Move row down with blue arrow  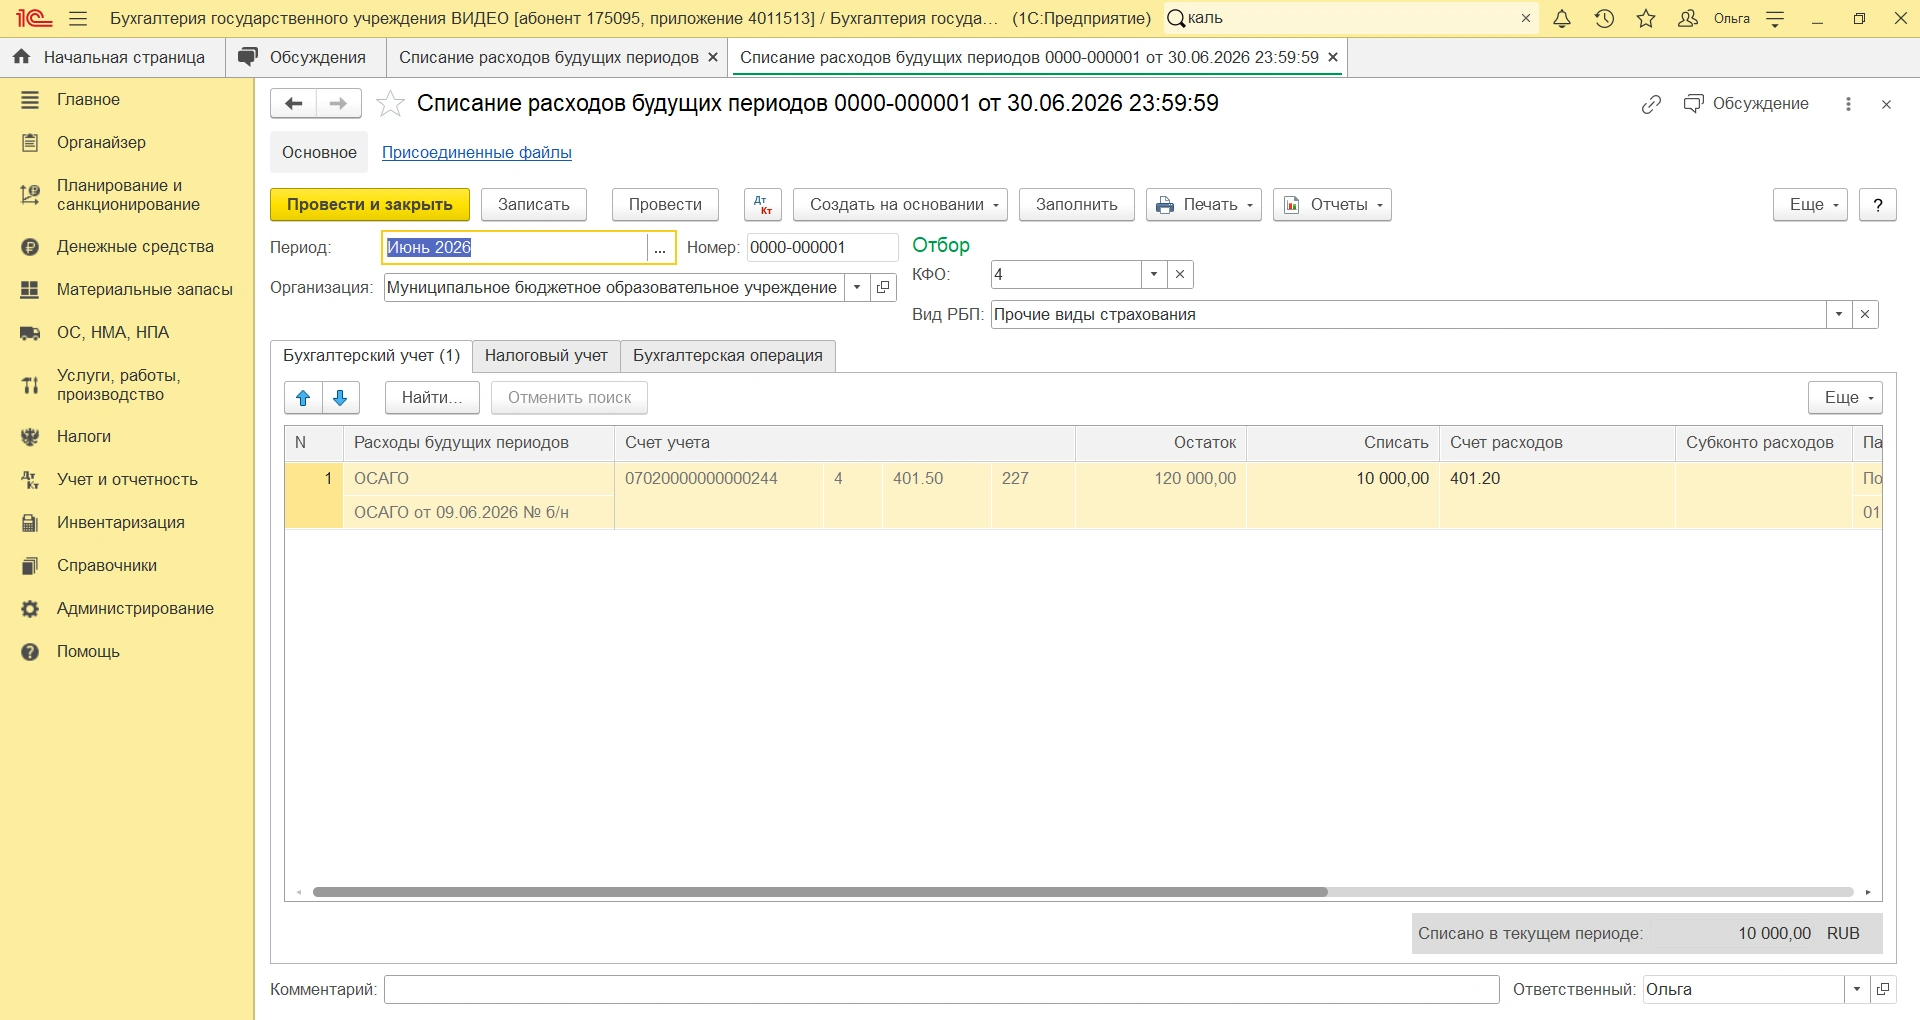341,398
